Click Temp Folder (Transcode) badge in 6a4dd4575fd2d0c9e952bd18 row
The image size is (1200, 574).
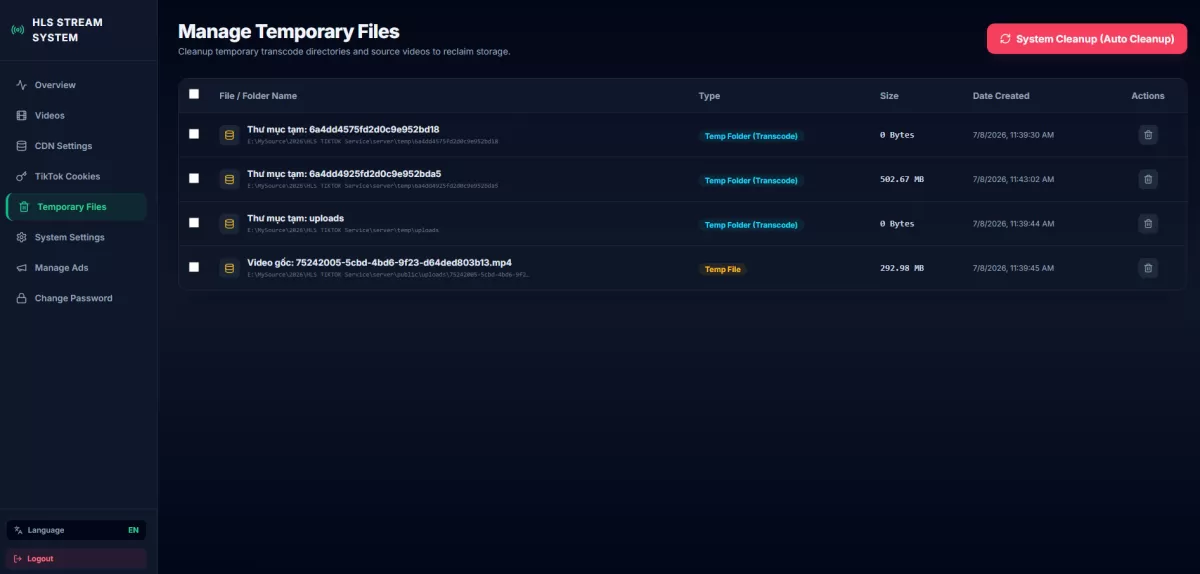pos(751,136)
